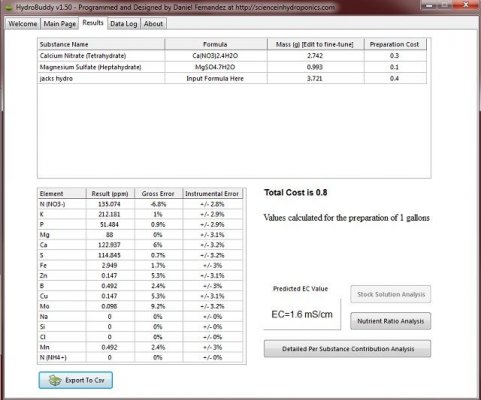Click formula Ca(NO3)2.4H2O cell
The width and height of the screenshot is (481, 400).
tap(216, 56)
